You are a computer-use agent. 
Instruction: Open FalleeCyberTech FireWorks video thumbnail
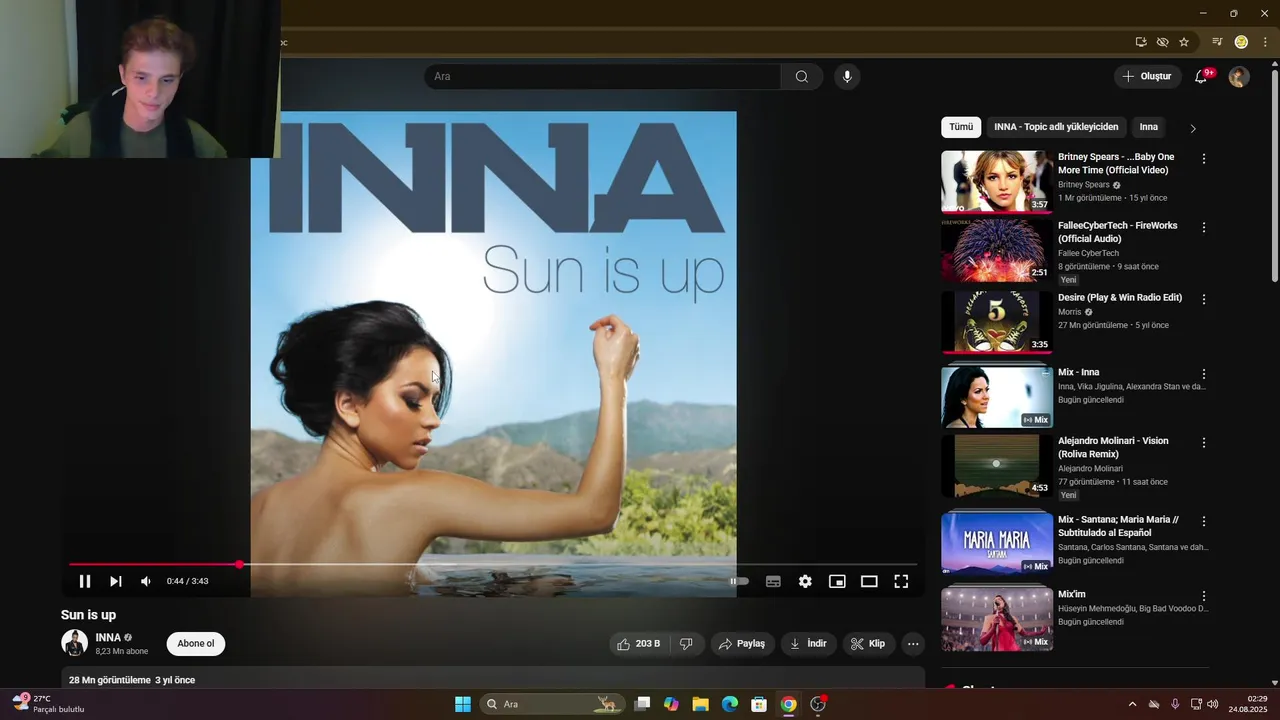(996, 250)
